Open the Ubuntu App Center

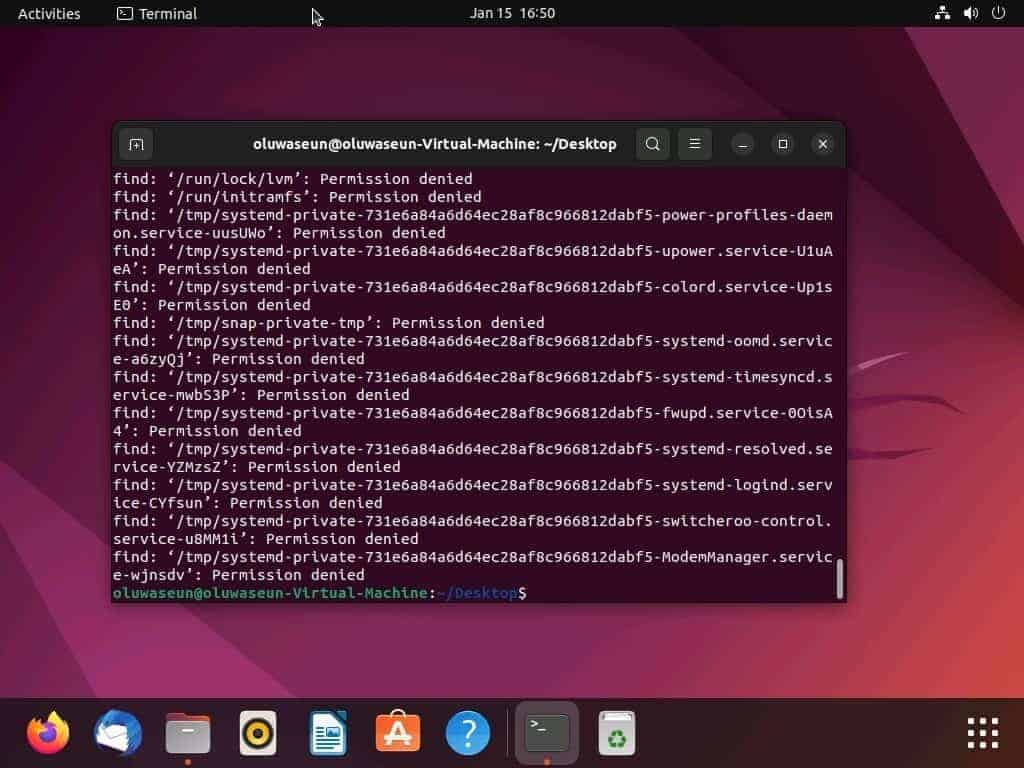(x=397, y=732)
